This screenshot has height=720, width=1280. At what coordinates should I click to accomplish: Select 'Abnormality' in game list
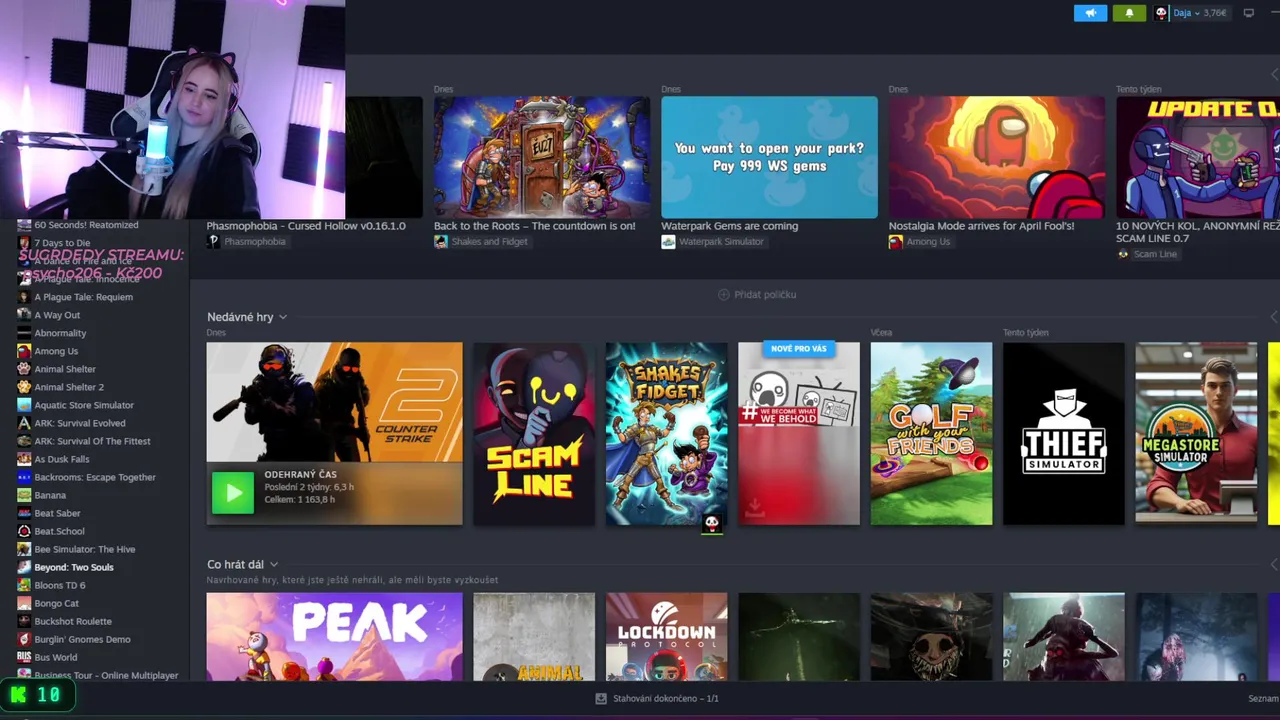[60, 333]
